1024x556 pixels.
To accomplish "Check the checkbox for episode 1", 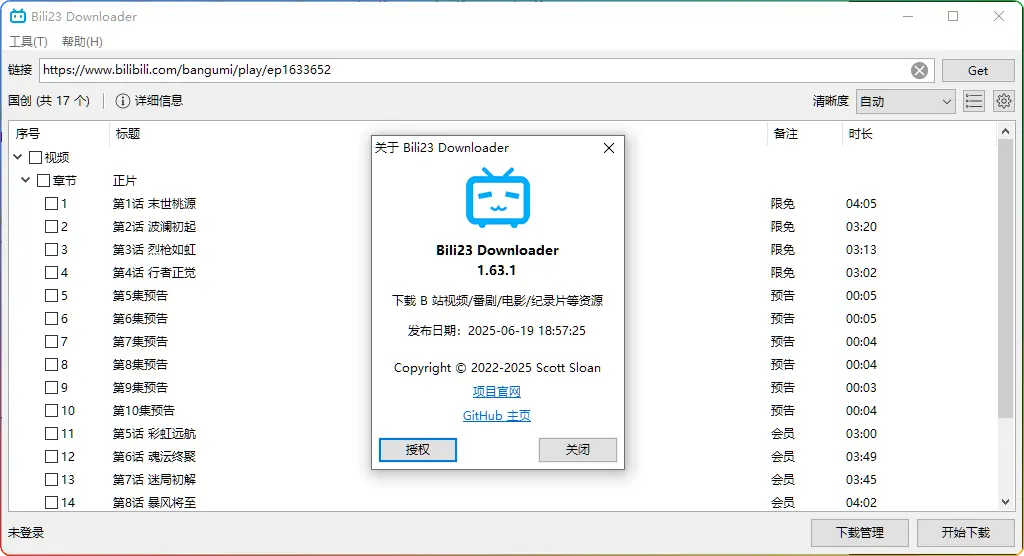I will coord(52,203).
